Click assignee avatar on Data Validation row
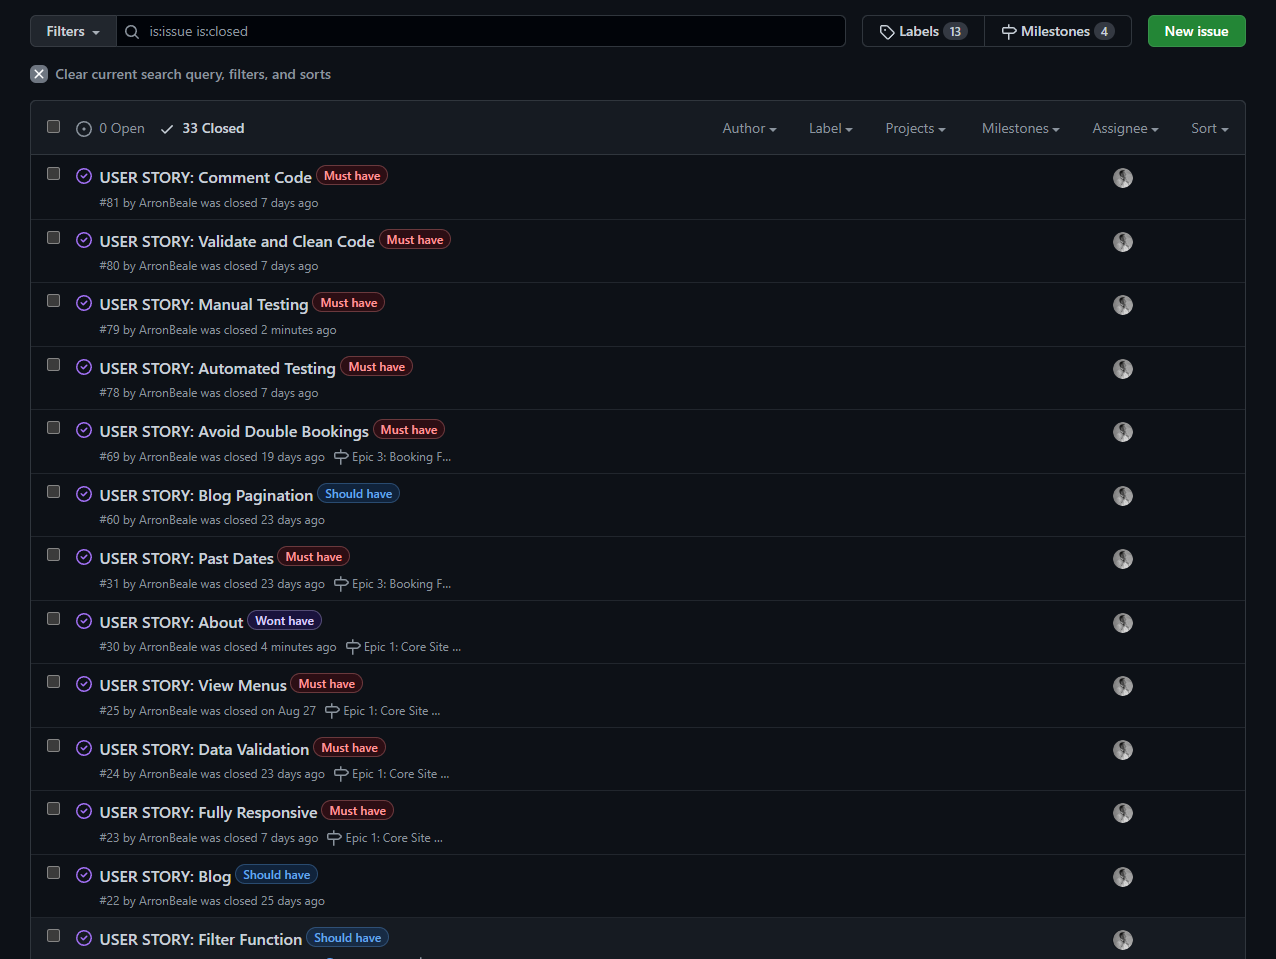The image size is (1276, 959). pyautogui.click(x=1123, y=750)
